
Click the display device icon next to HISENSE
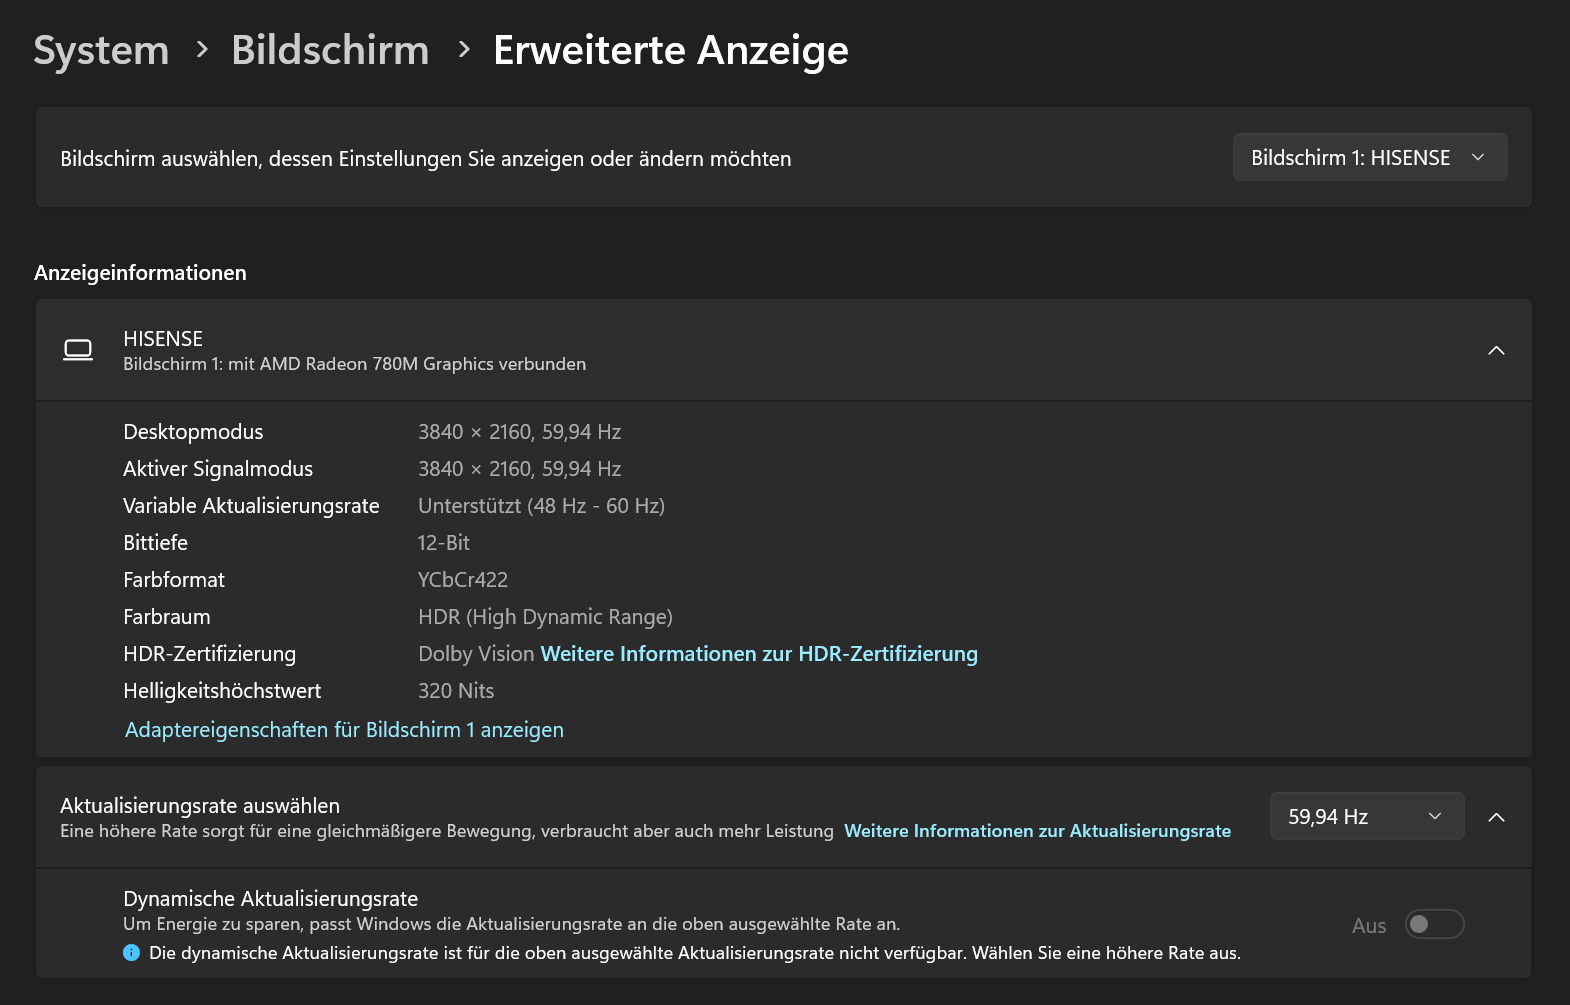(78, 350)
